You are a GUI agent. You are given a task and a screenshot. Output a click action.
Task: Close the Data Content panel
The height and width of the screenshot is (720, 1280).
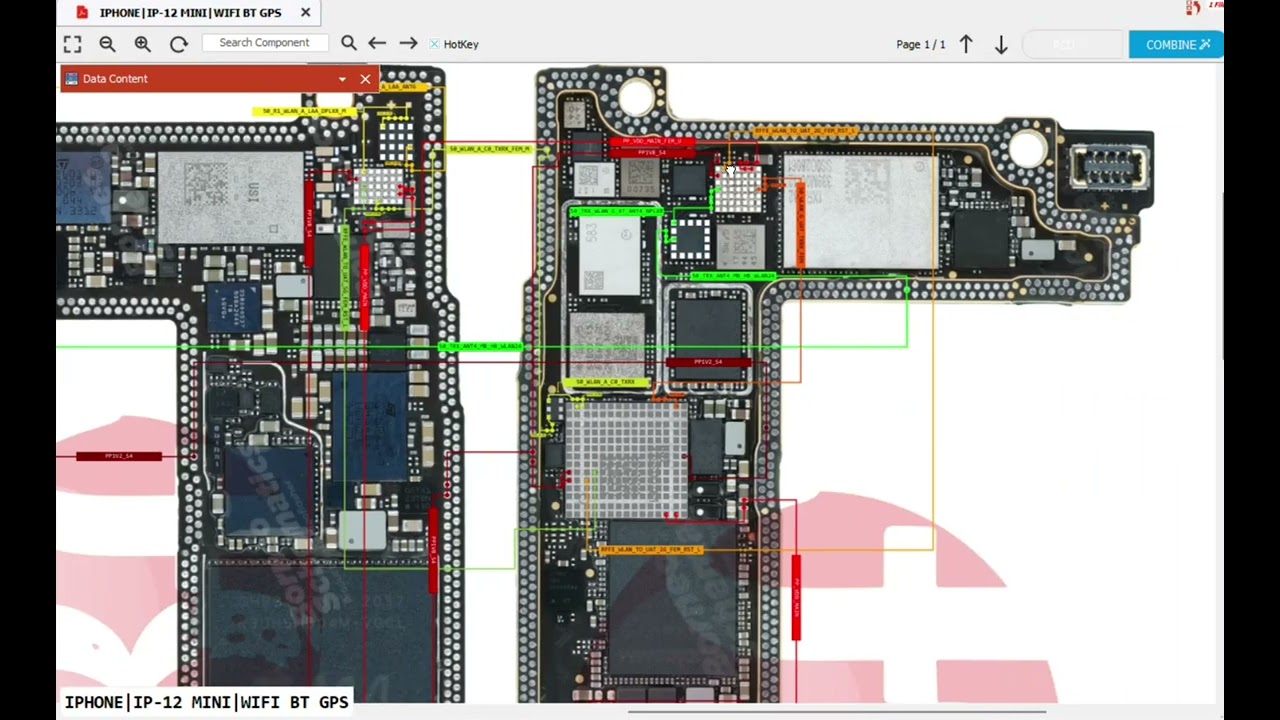[x=365, y=79]
